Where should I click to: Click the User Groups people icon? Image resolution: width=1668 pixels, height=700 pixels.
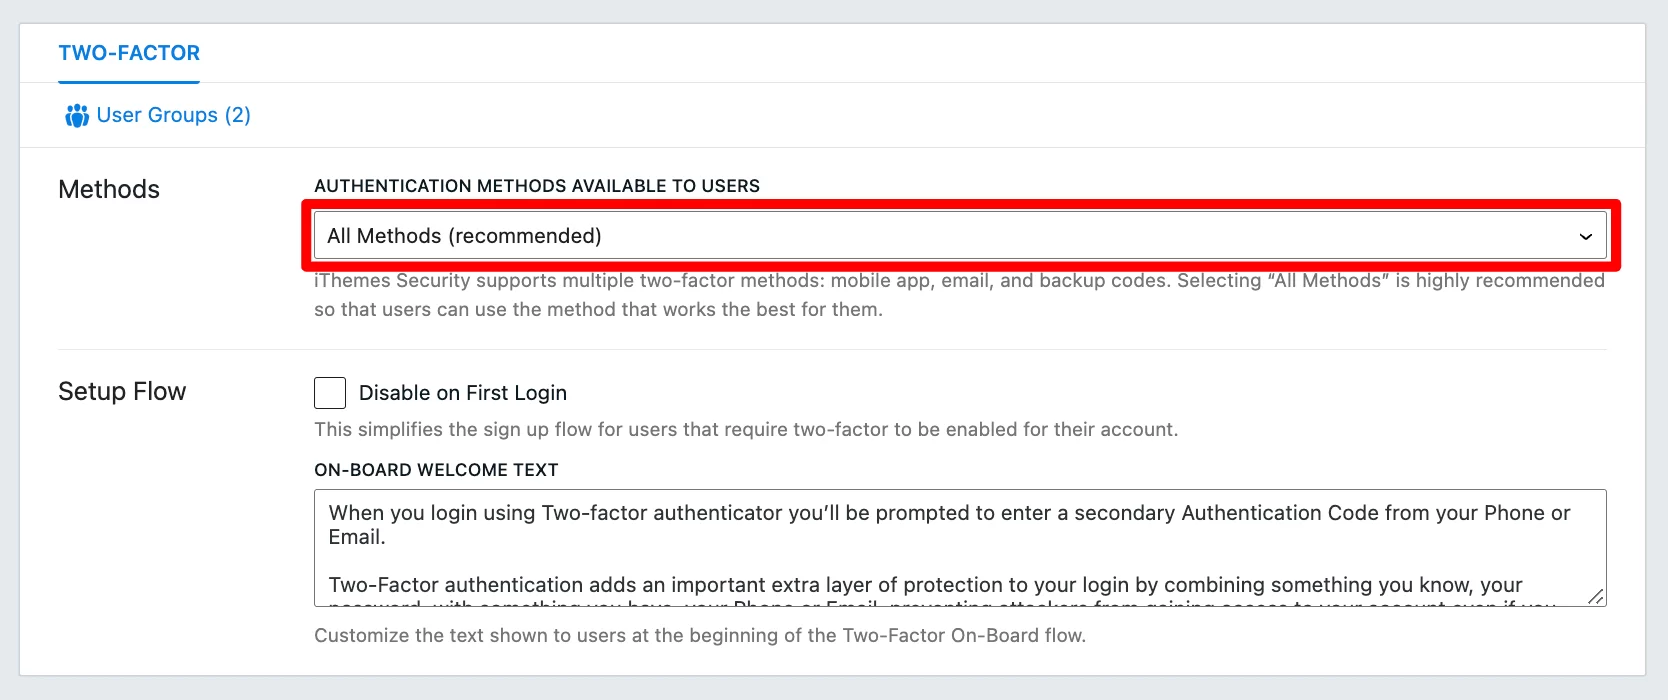pos(77,116)
